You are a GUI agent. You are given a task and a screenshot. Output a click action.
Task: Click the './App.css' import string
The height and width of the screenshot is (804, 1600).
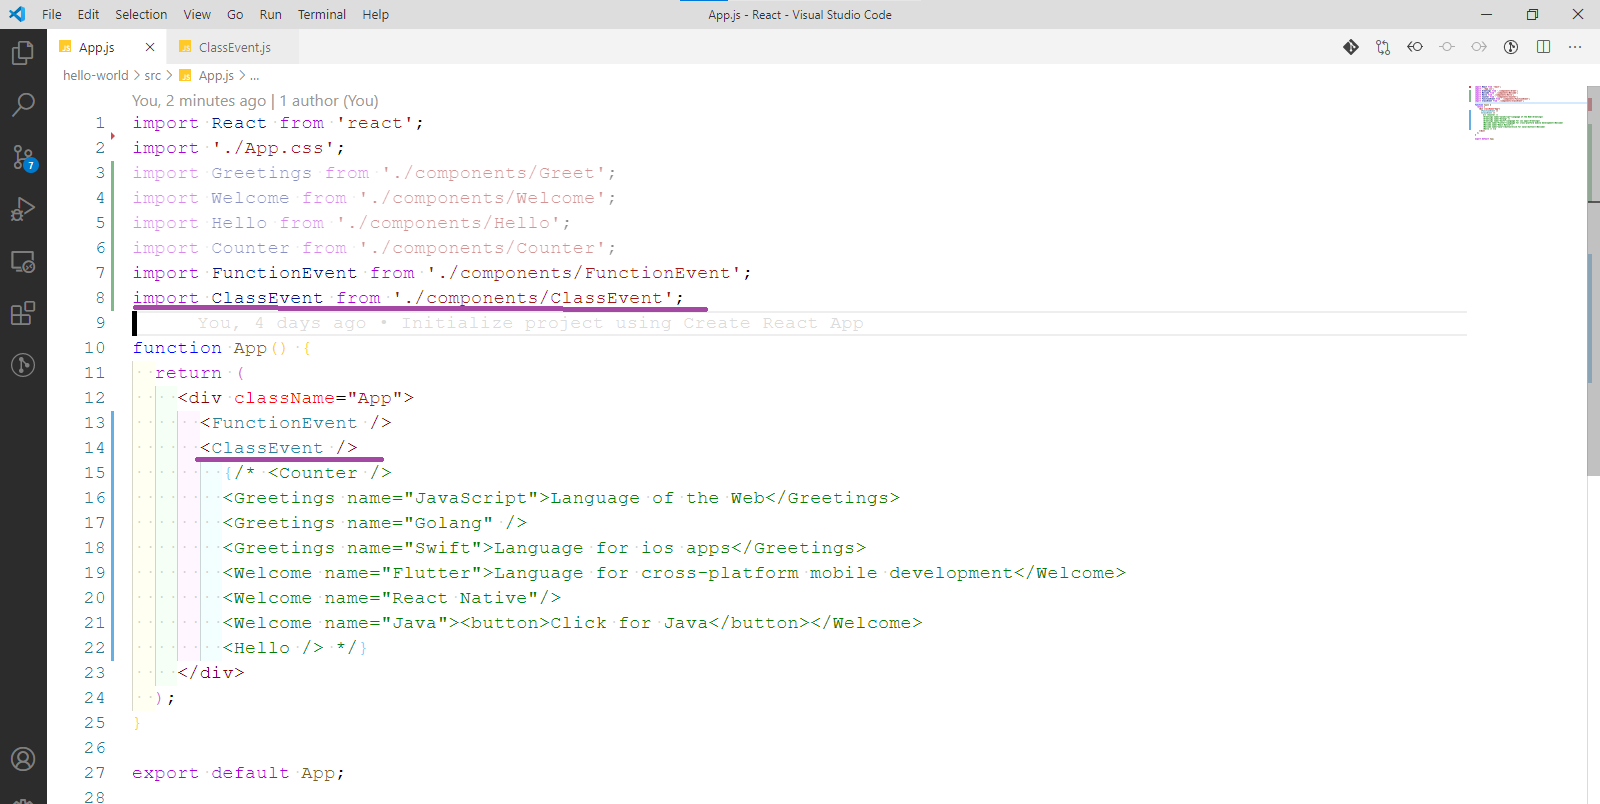pyautogui.click(x=273, y=148)
